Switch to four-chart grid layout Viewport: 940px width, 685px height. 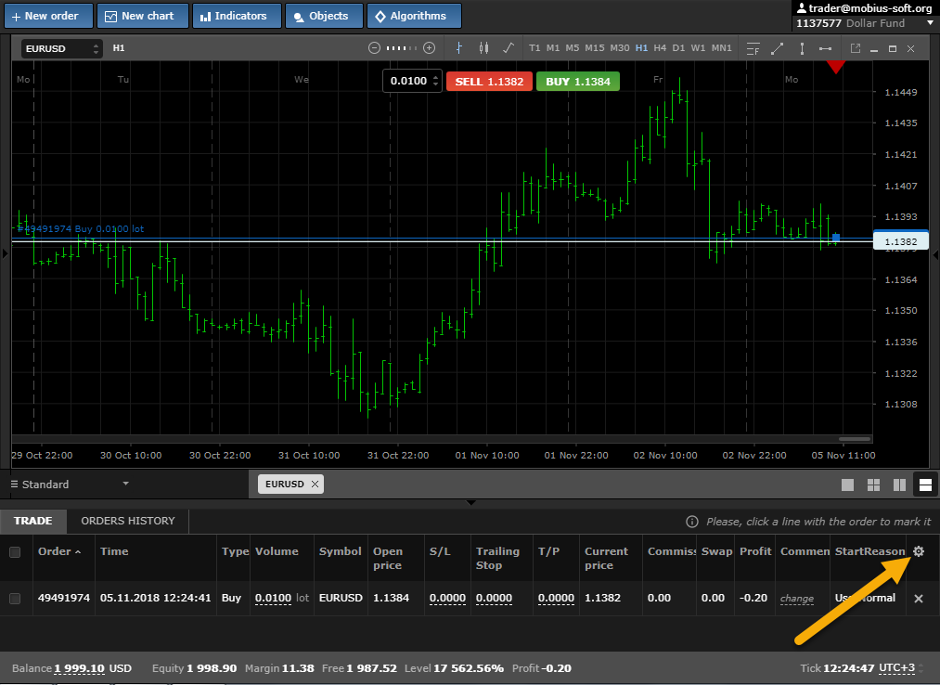tap(873, 485)
